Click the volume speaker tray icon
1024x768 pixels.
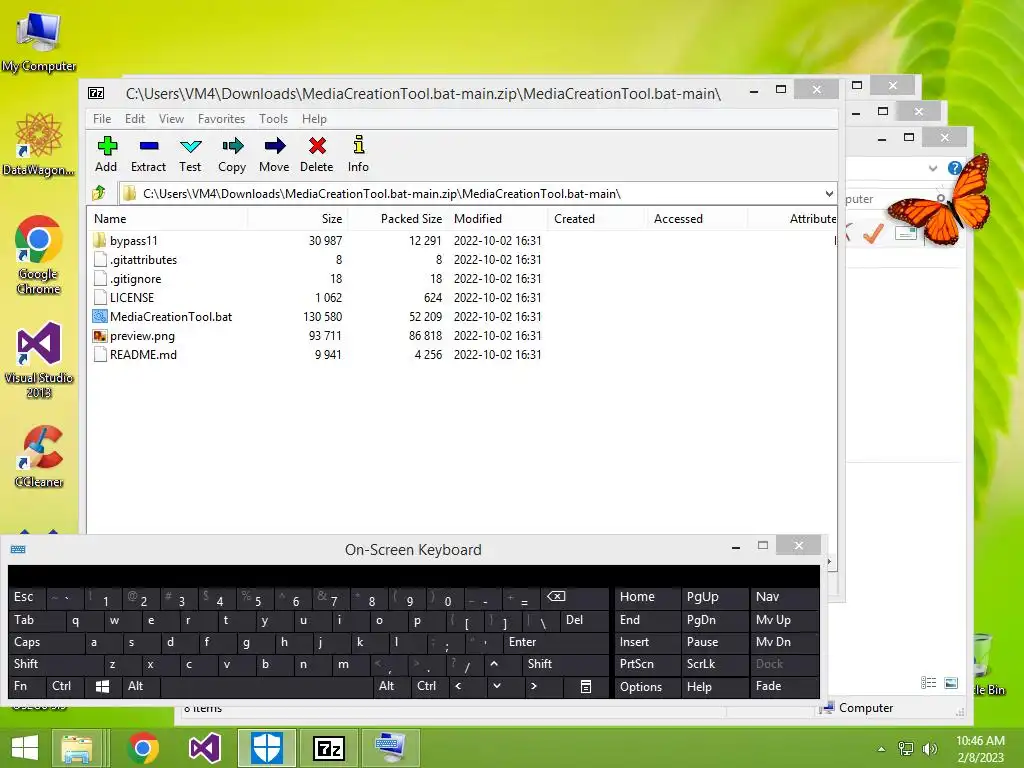929,749
